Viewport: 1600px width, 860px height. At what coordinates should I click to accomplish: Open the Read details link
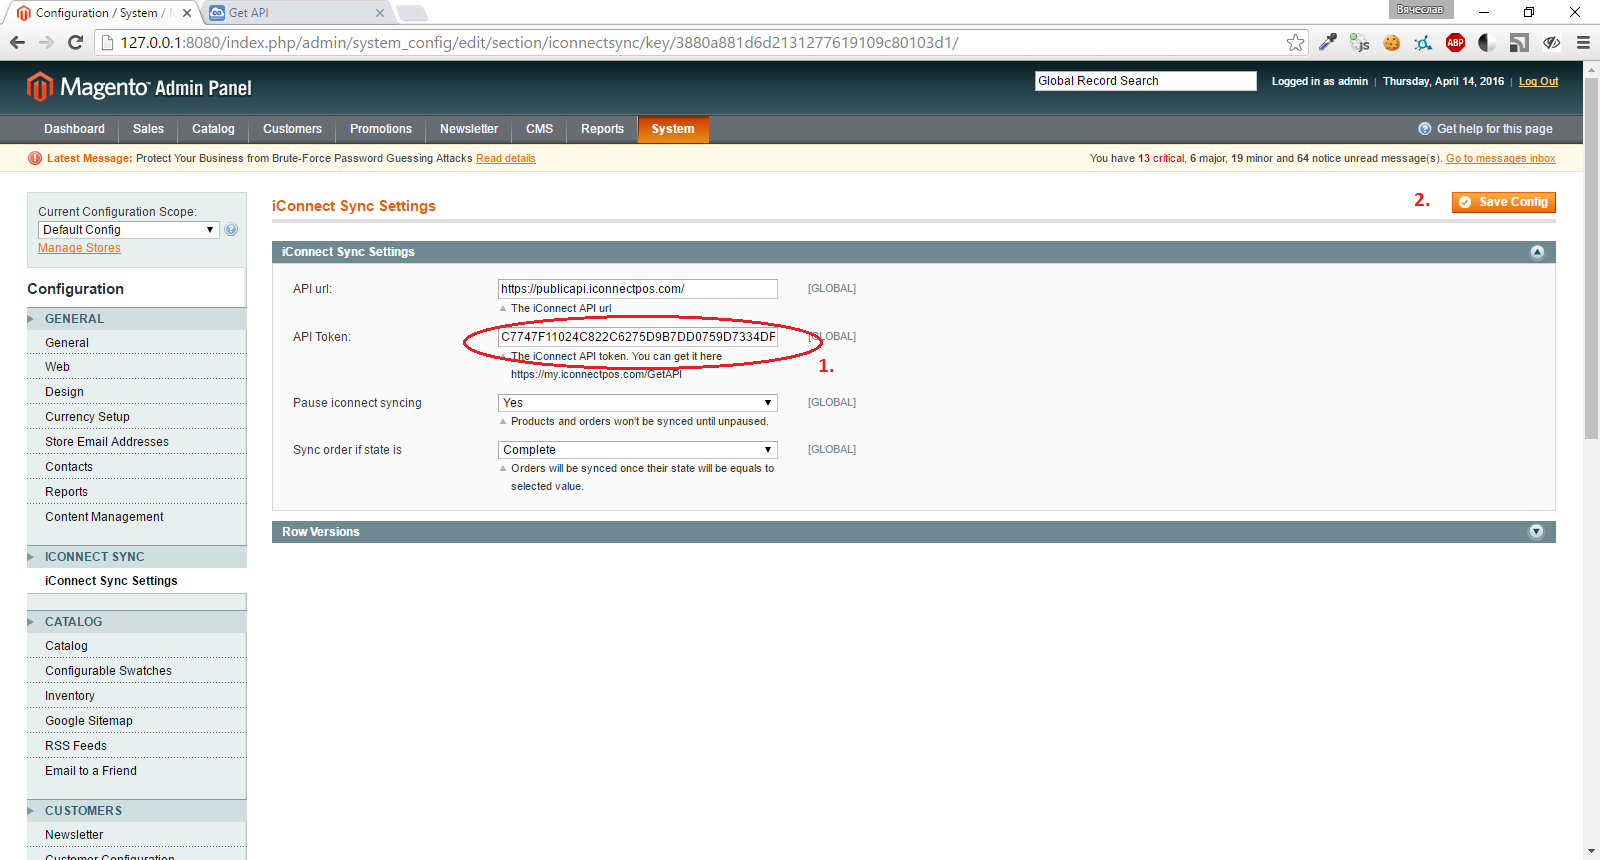(505, 158)
